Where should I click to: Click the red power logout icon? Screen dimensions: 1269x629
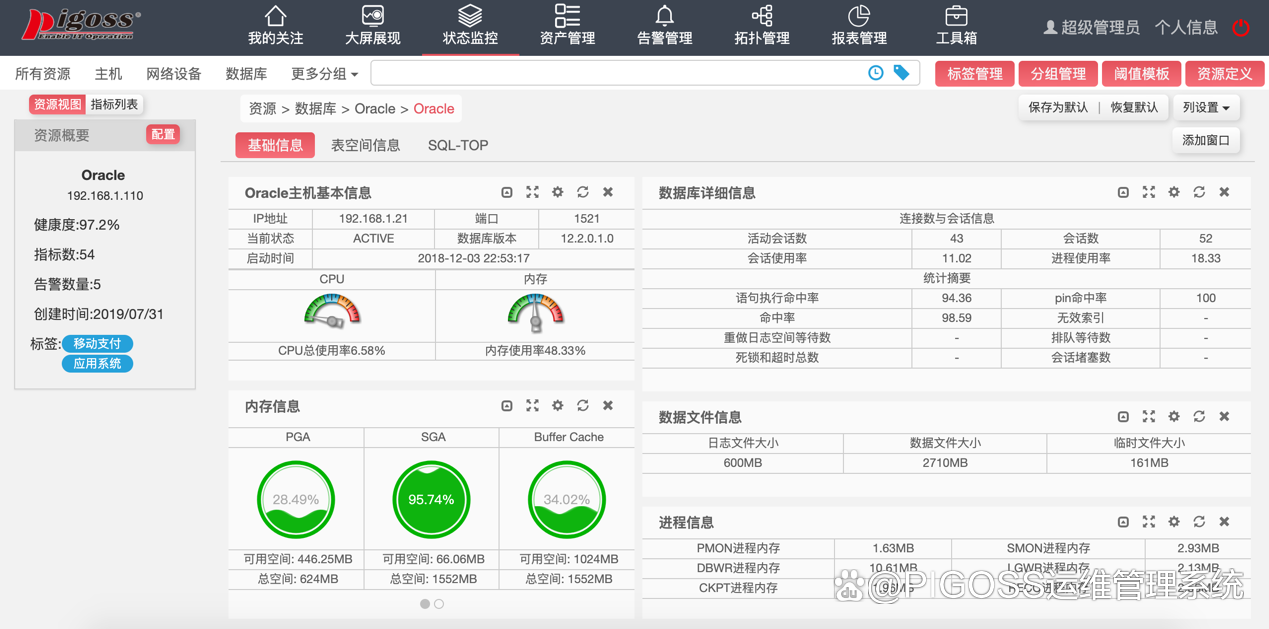coord(1241,27)
